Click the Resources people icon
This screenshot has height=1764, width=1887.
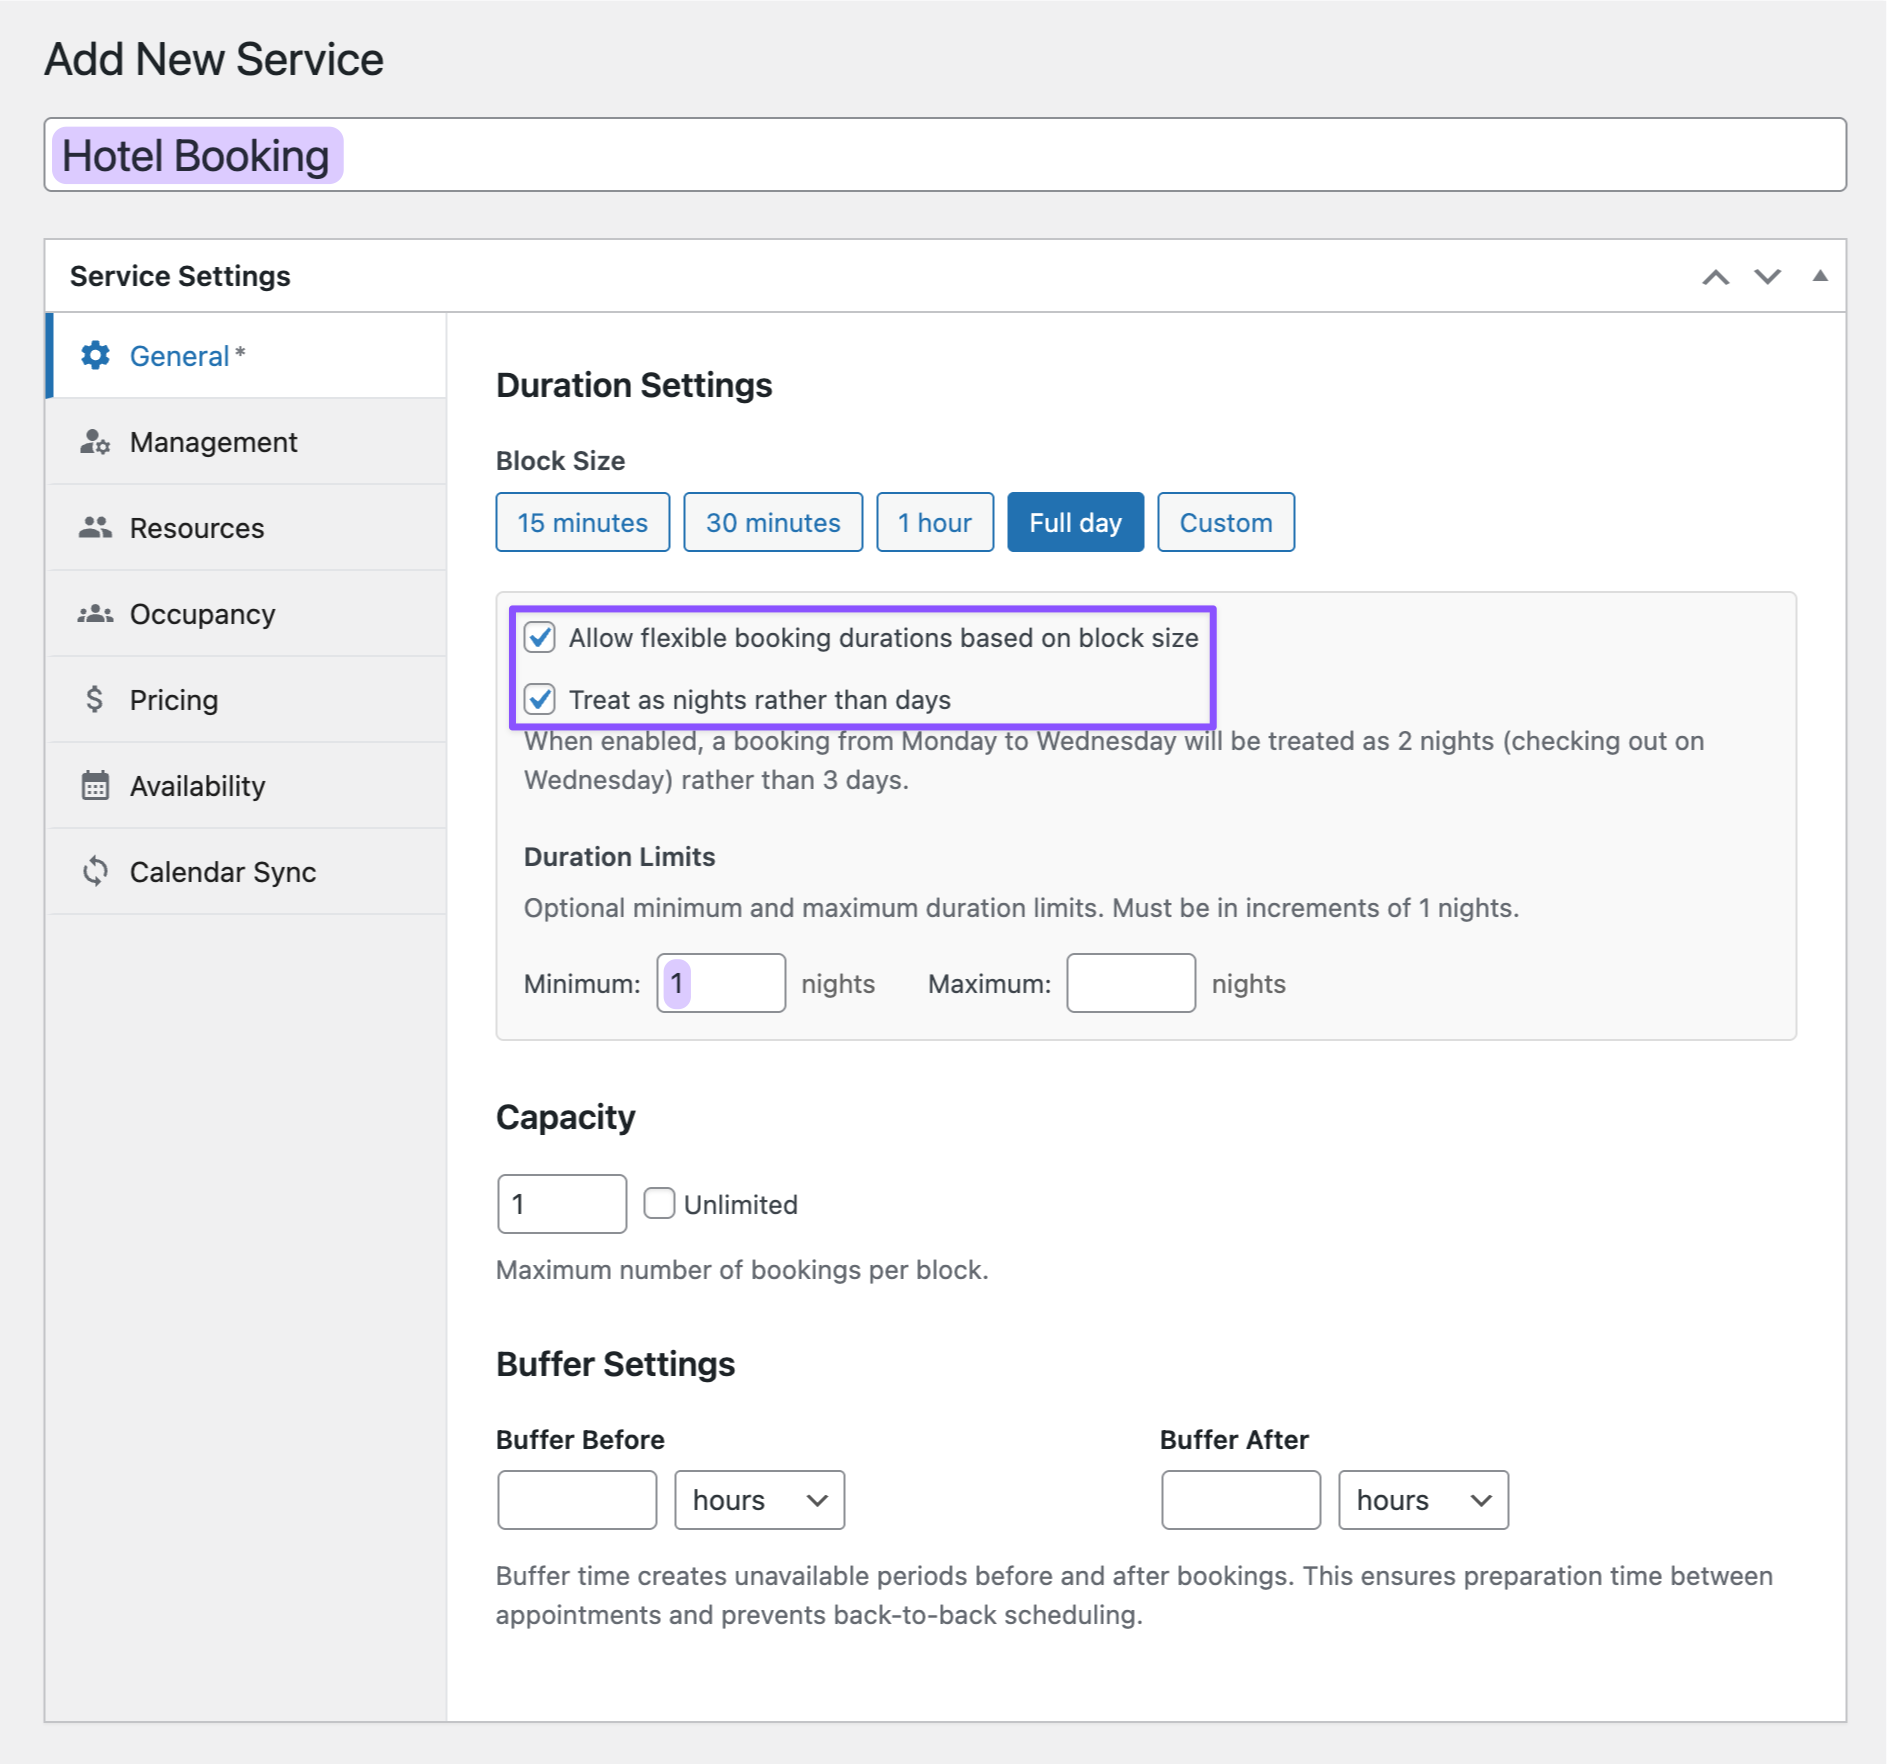point(95,528)
